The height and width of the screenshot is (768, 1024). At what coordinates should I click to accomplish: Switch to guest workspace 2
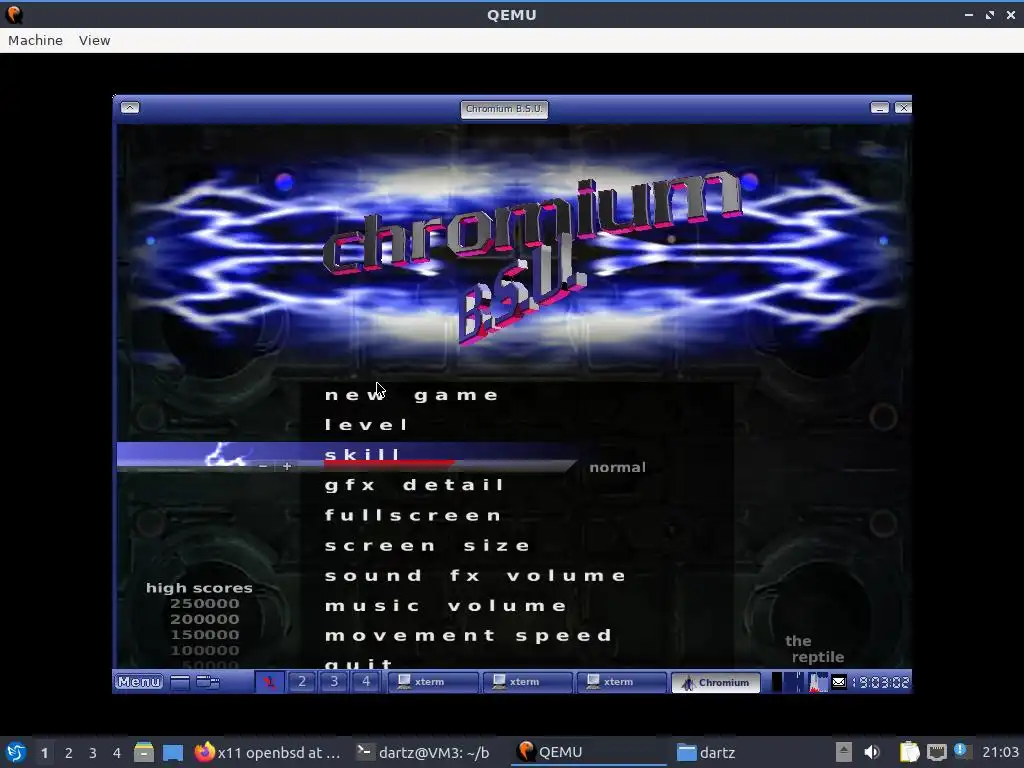tap(302, 682)
